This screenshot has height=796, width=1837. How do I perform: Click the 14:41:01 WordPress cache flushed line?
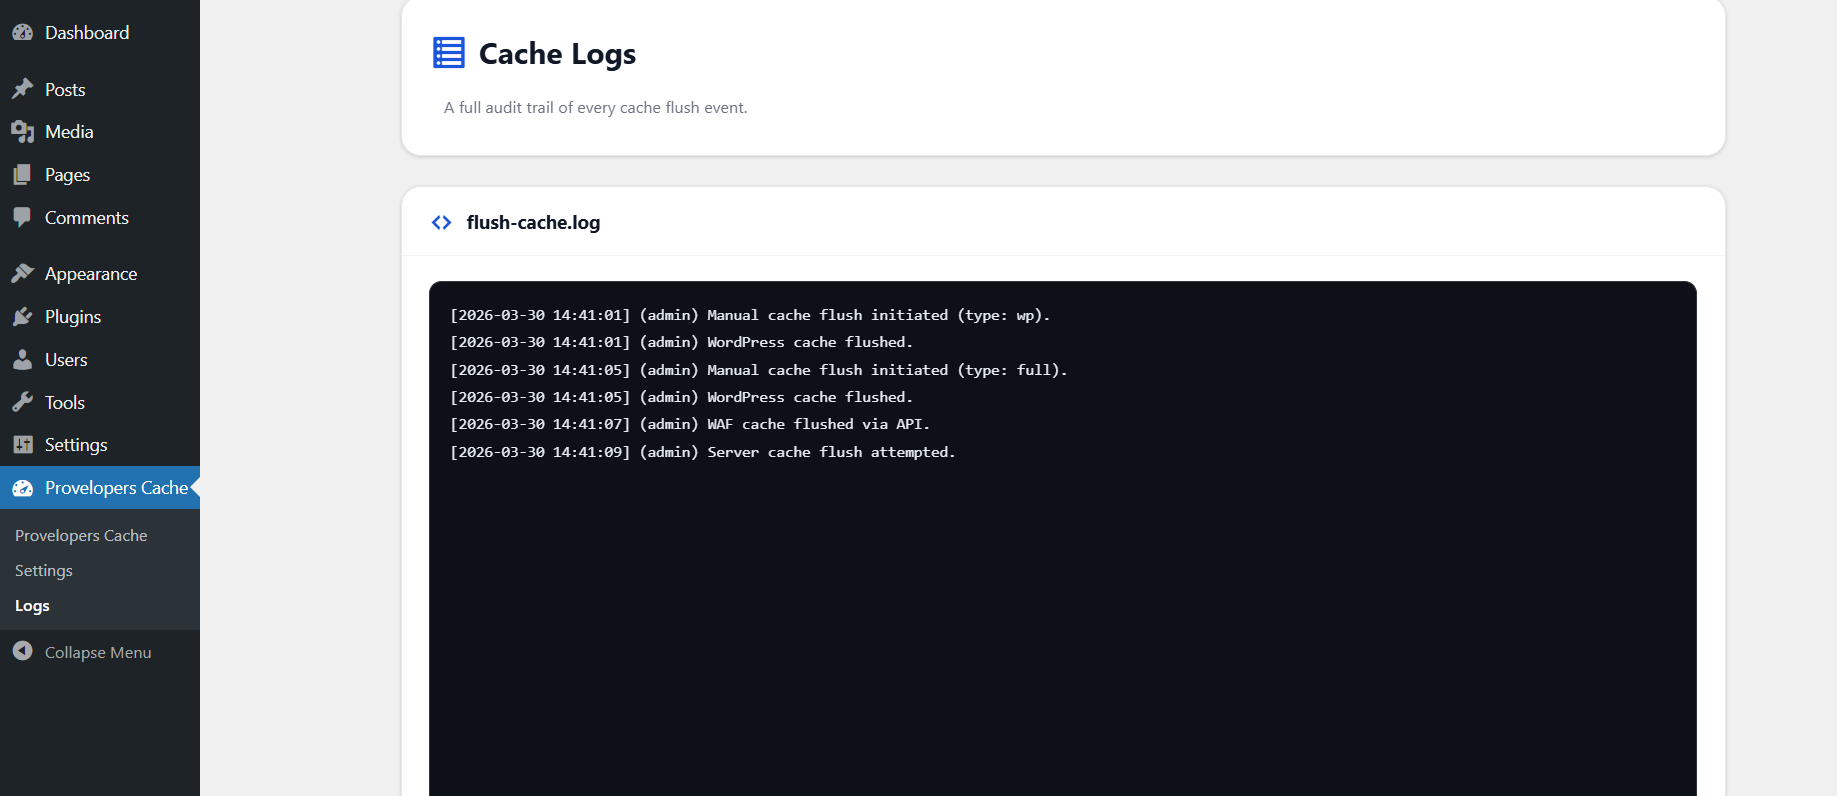click(x=681, y=342)
